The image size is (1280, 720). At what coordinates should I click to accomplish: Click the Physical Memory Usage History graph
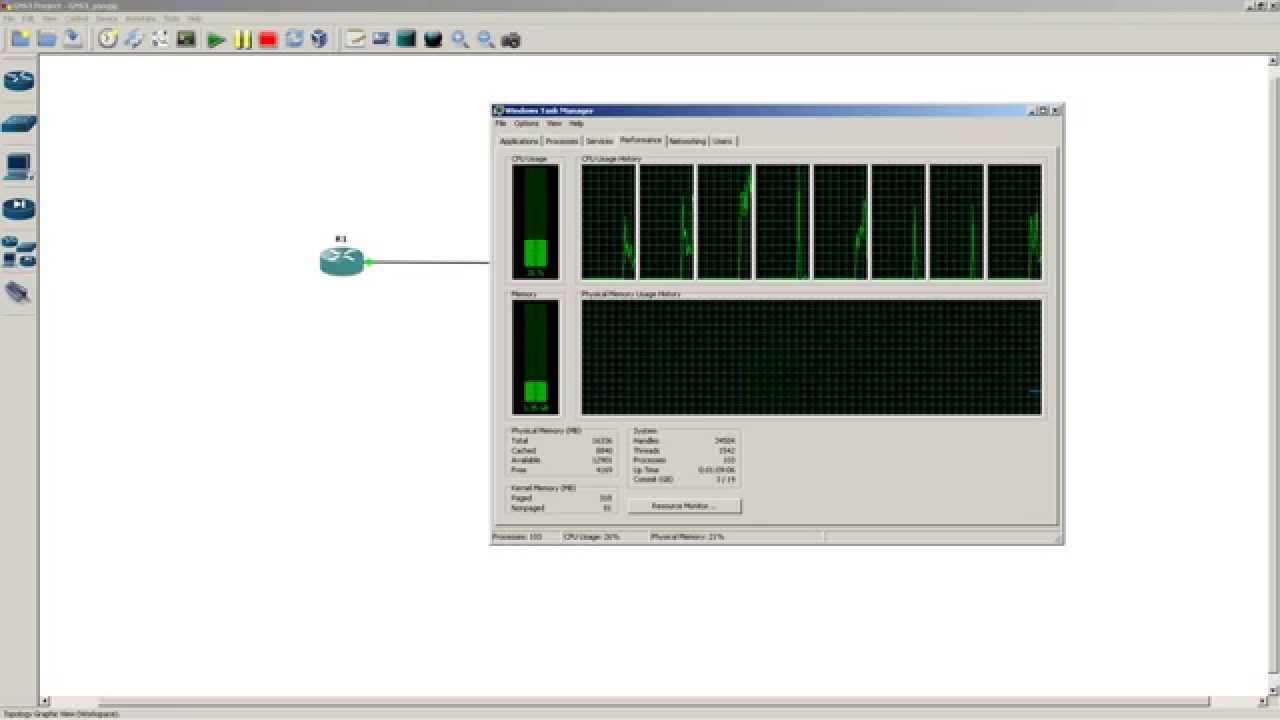pos(811,357)
